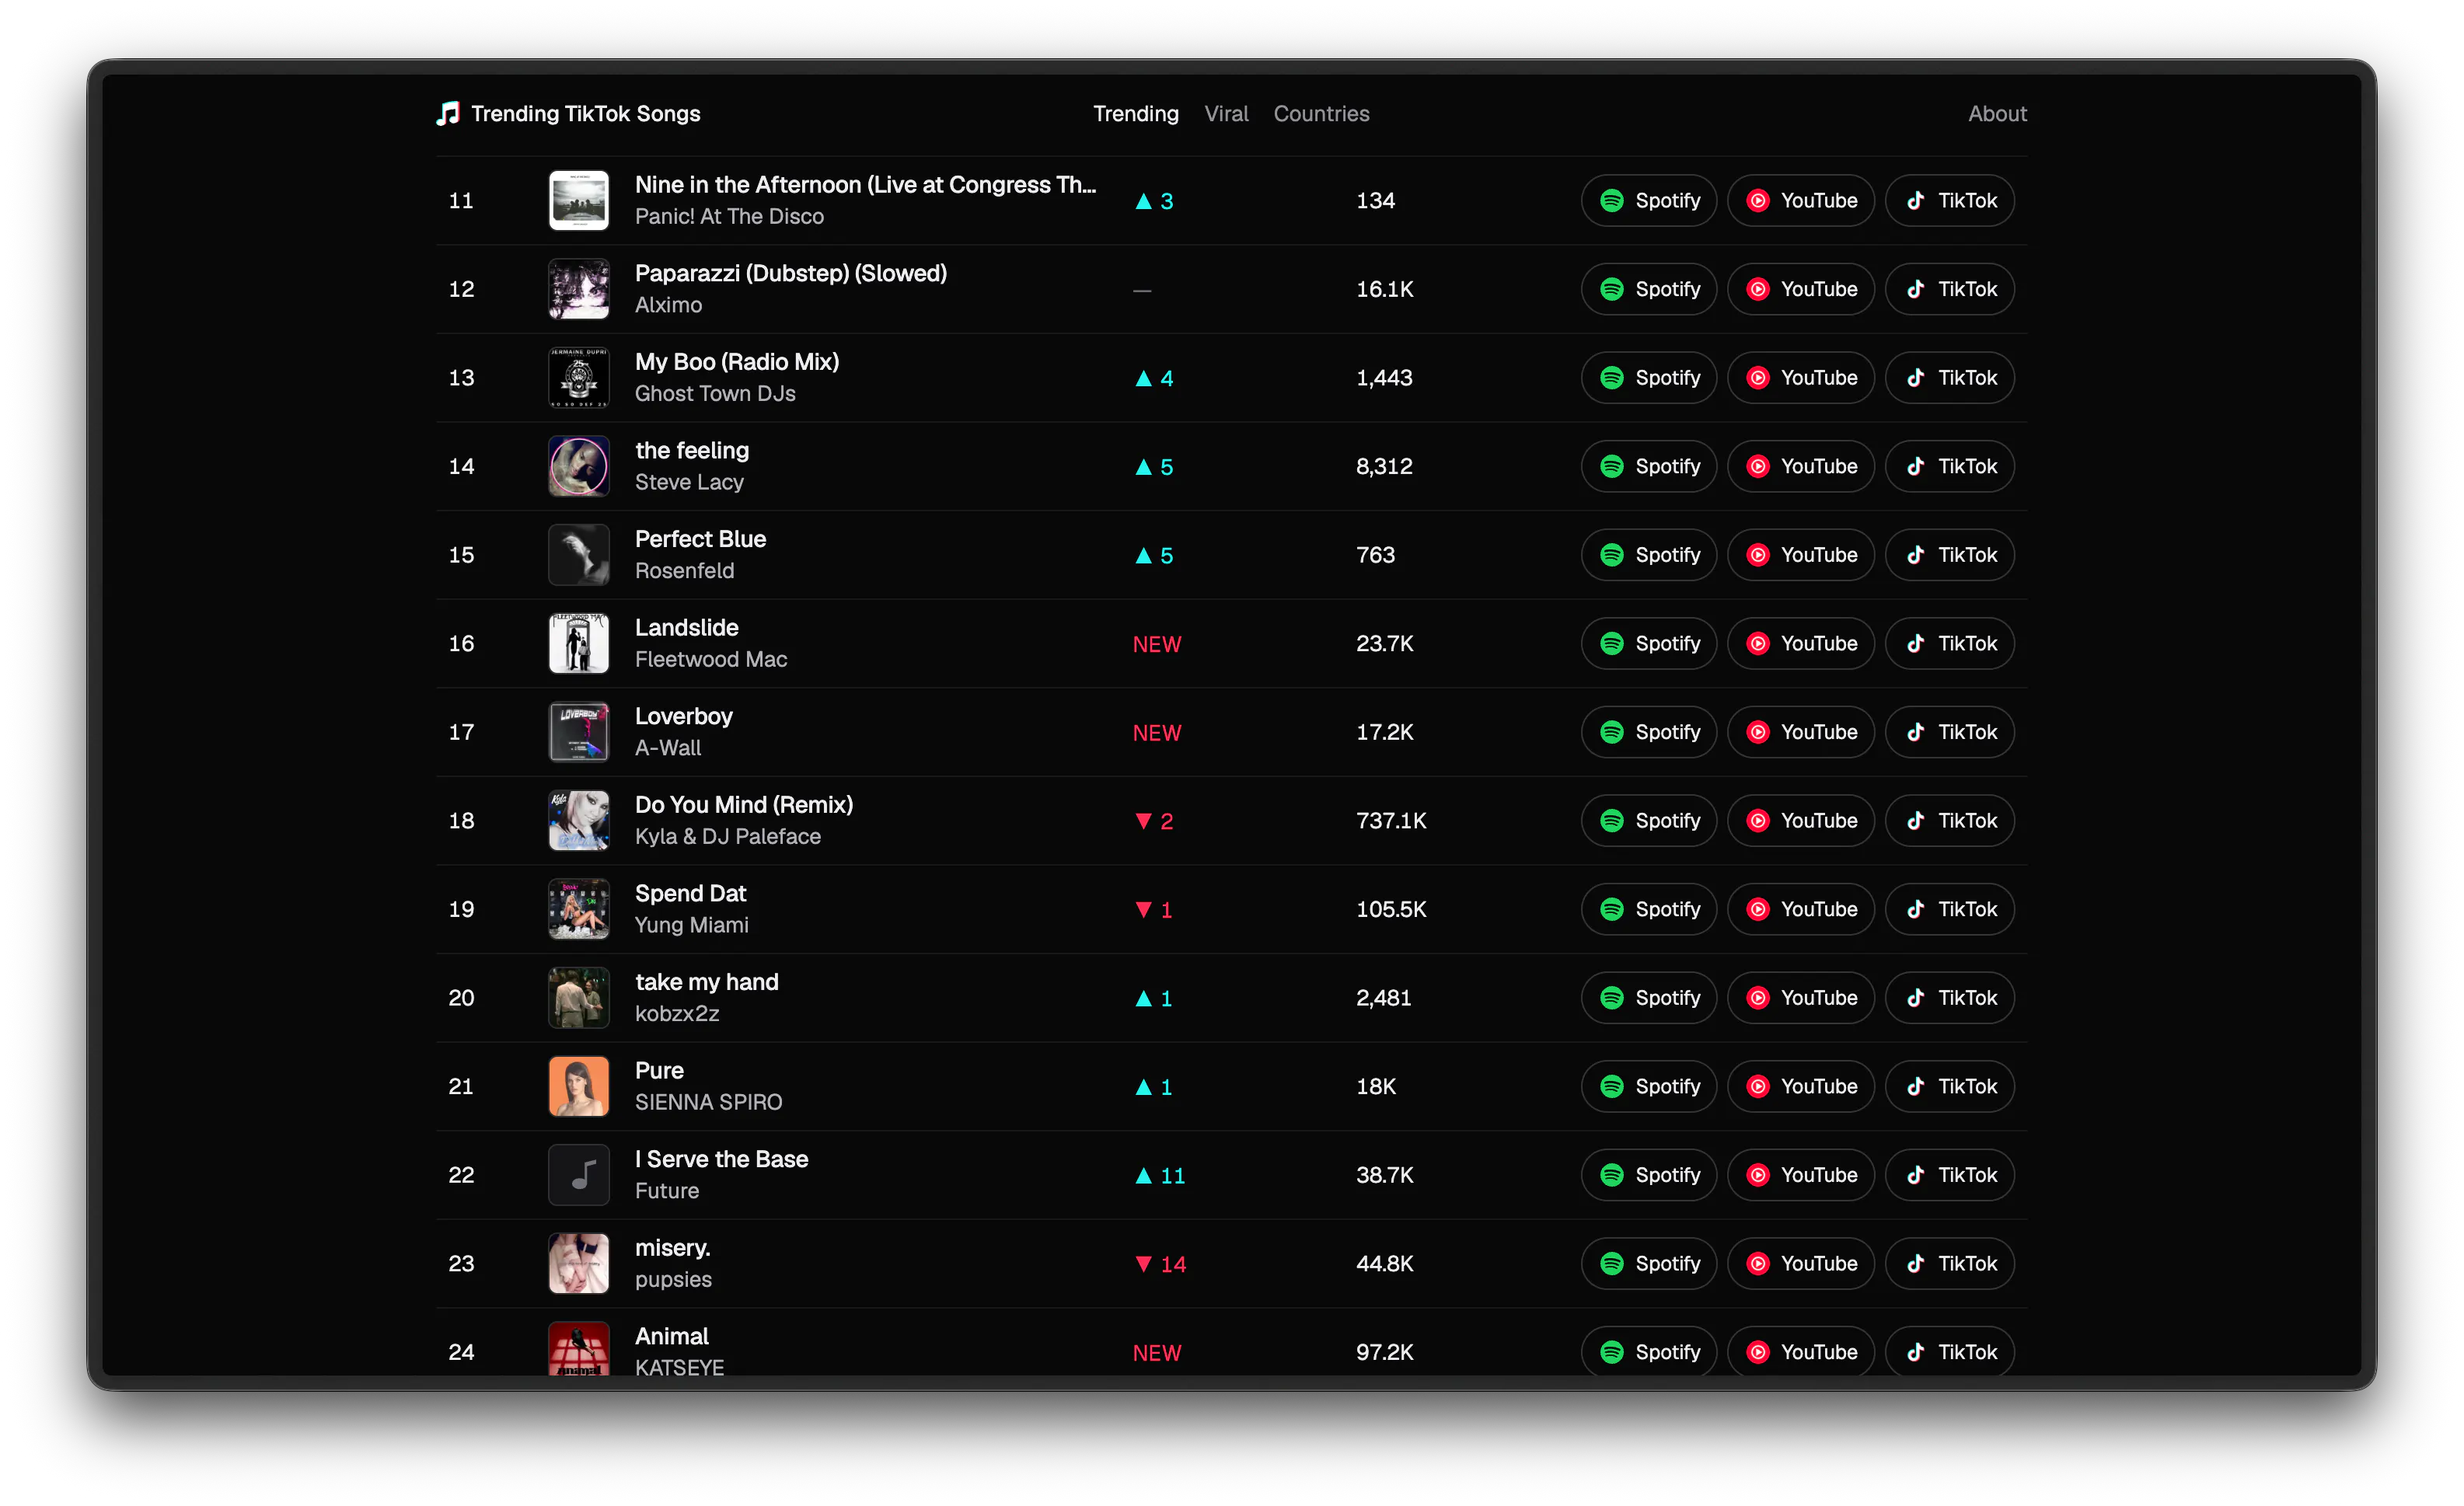Click Spotify icon in Perfect Blue row
2464x1506 pixels.
1611,555
